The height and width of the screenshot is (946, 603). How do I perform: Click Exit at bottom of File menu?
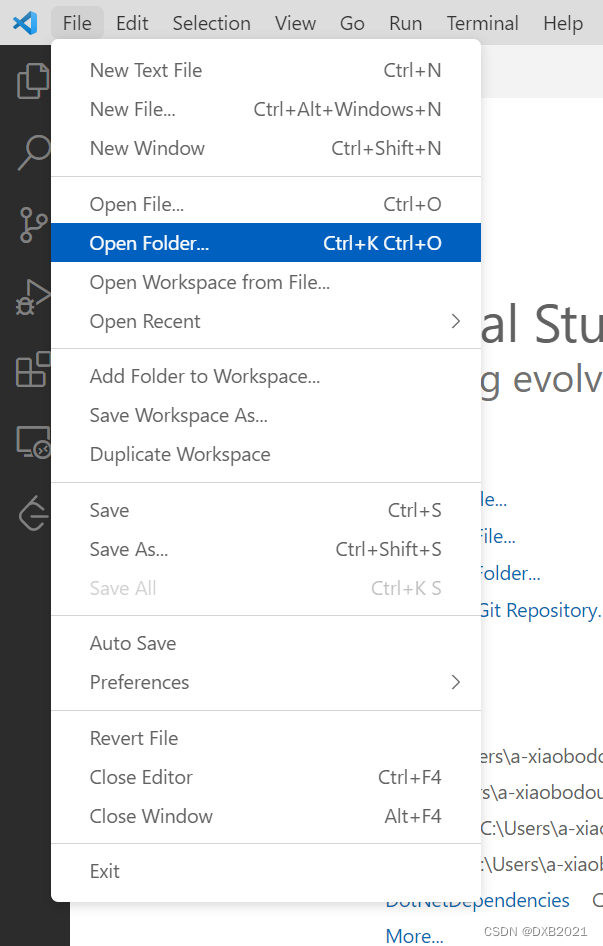tap(105, 871)
